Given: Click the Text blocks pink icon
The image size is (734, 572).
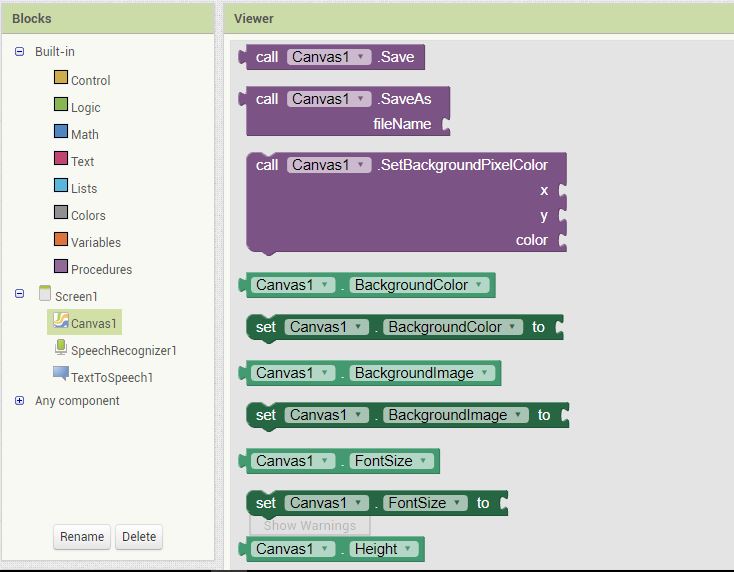Looking at the screenshot, I should point(61,158).
